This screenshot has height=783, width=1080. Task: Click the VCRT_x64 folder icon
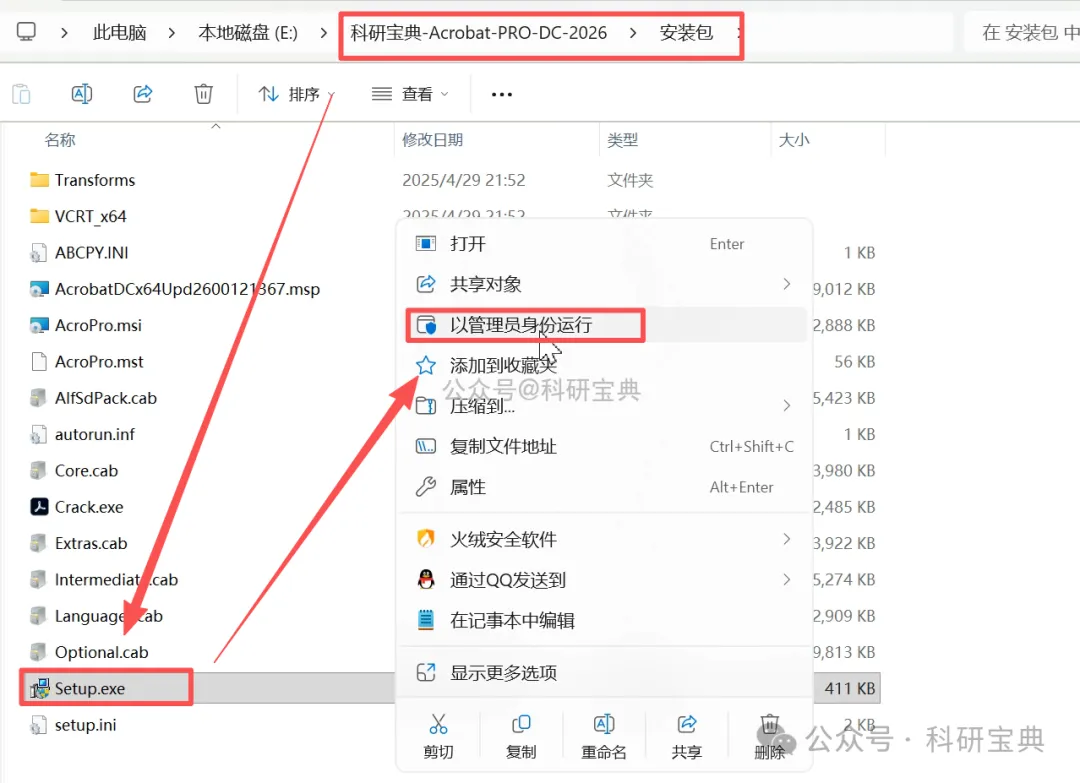coord(39,216)
